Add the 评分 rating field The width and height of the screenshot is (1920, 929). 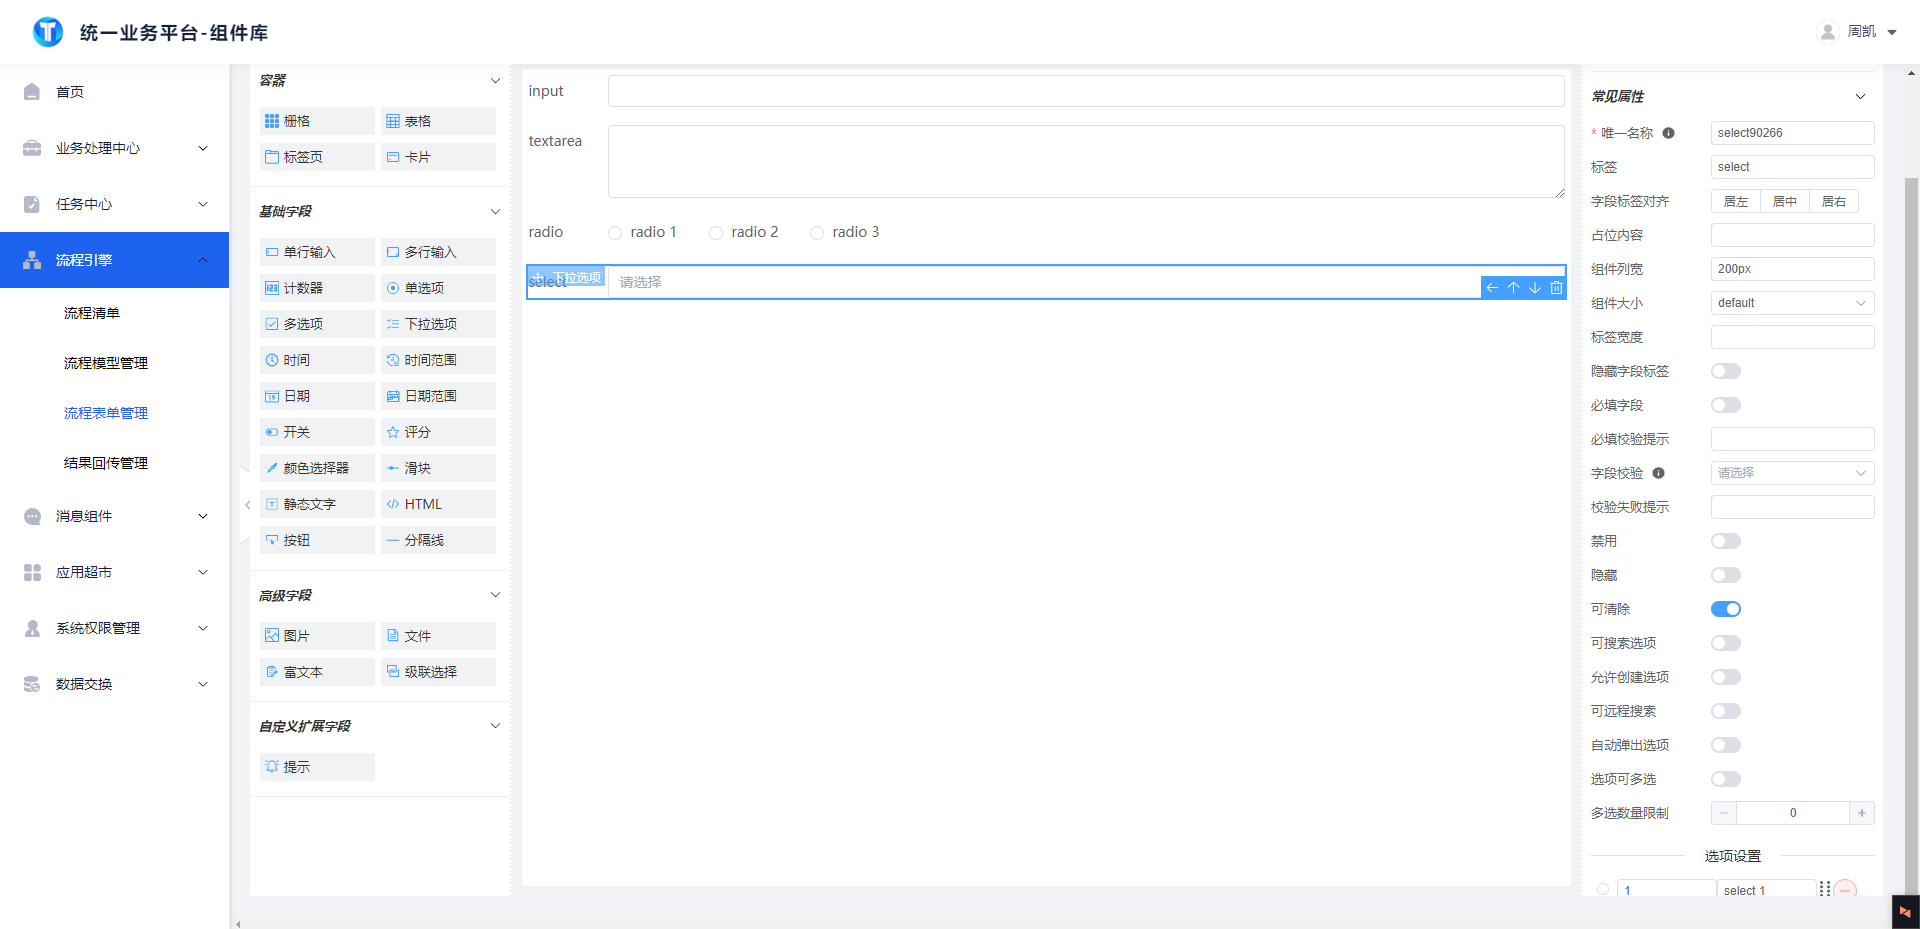(438, 432)
